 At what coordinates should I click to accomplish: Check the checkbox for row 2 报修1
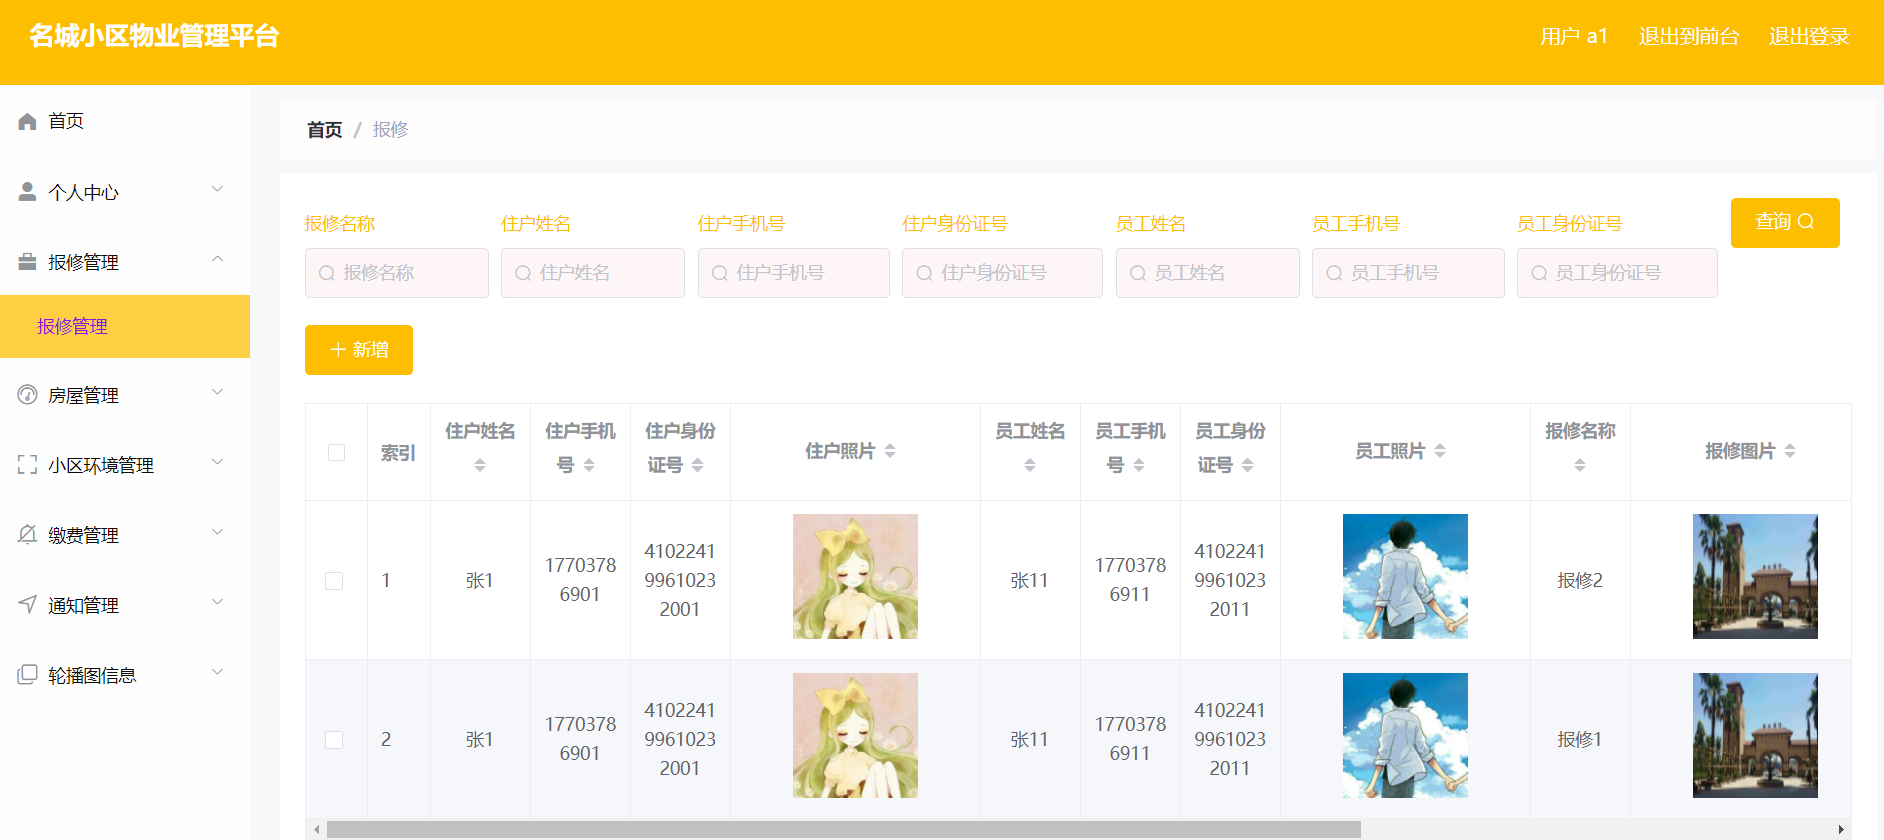pyautogui.click(x=334, y=740)
